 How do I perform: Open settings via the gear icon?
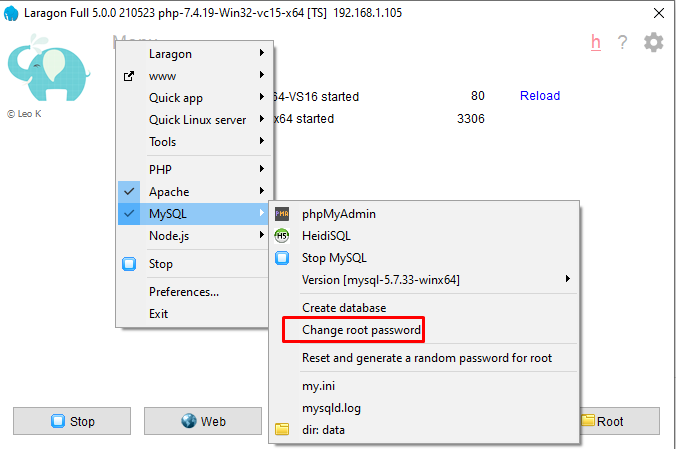(654, 42)
